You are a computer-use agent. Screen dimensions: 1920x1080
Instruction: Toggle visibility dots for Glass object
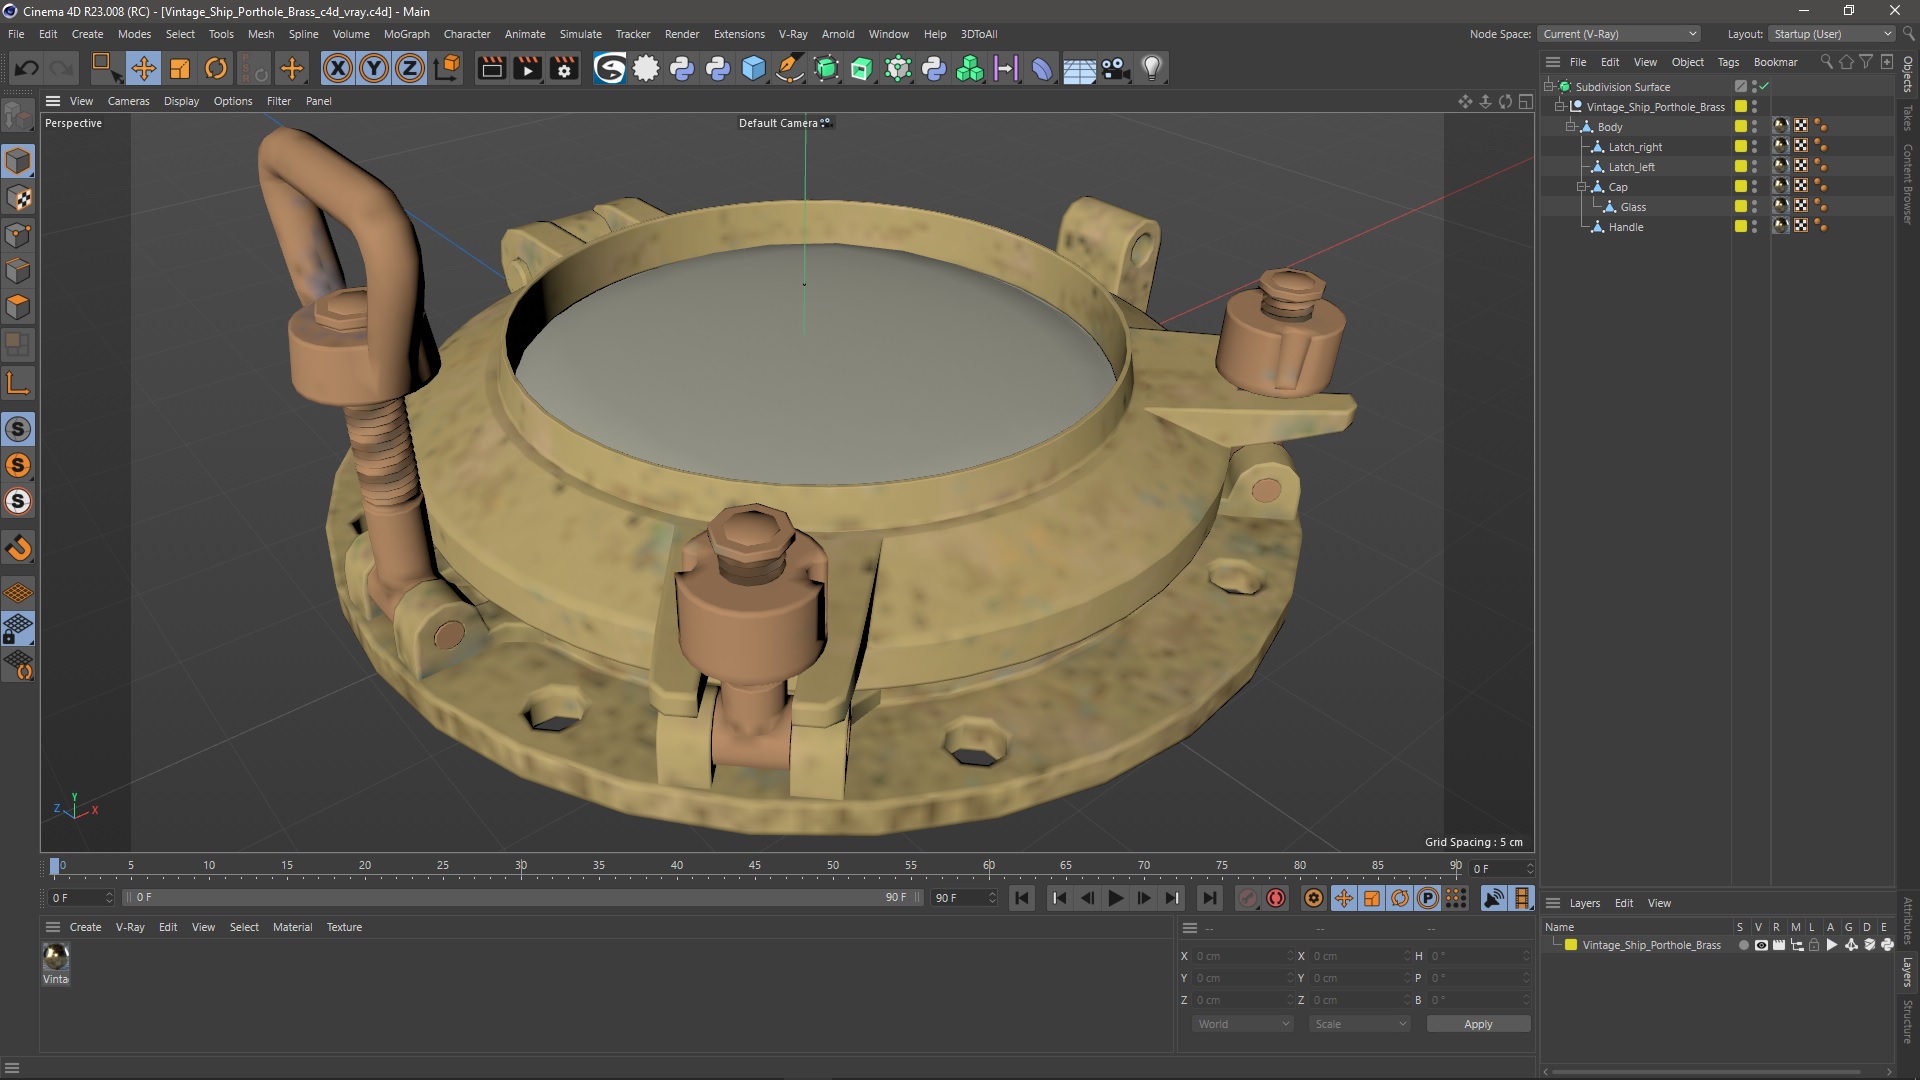[1754, 207]
